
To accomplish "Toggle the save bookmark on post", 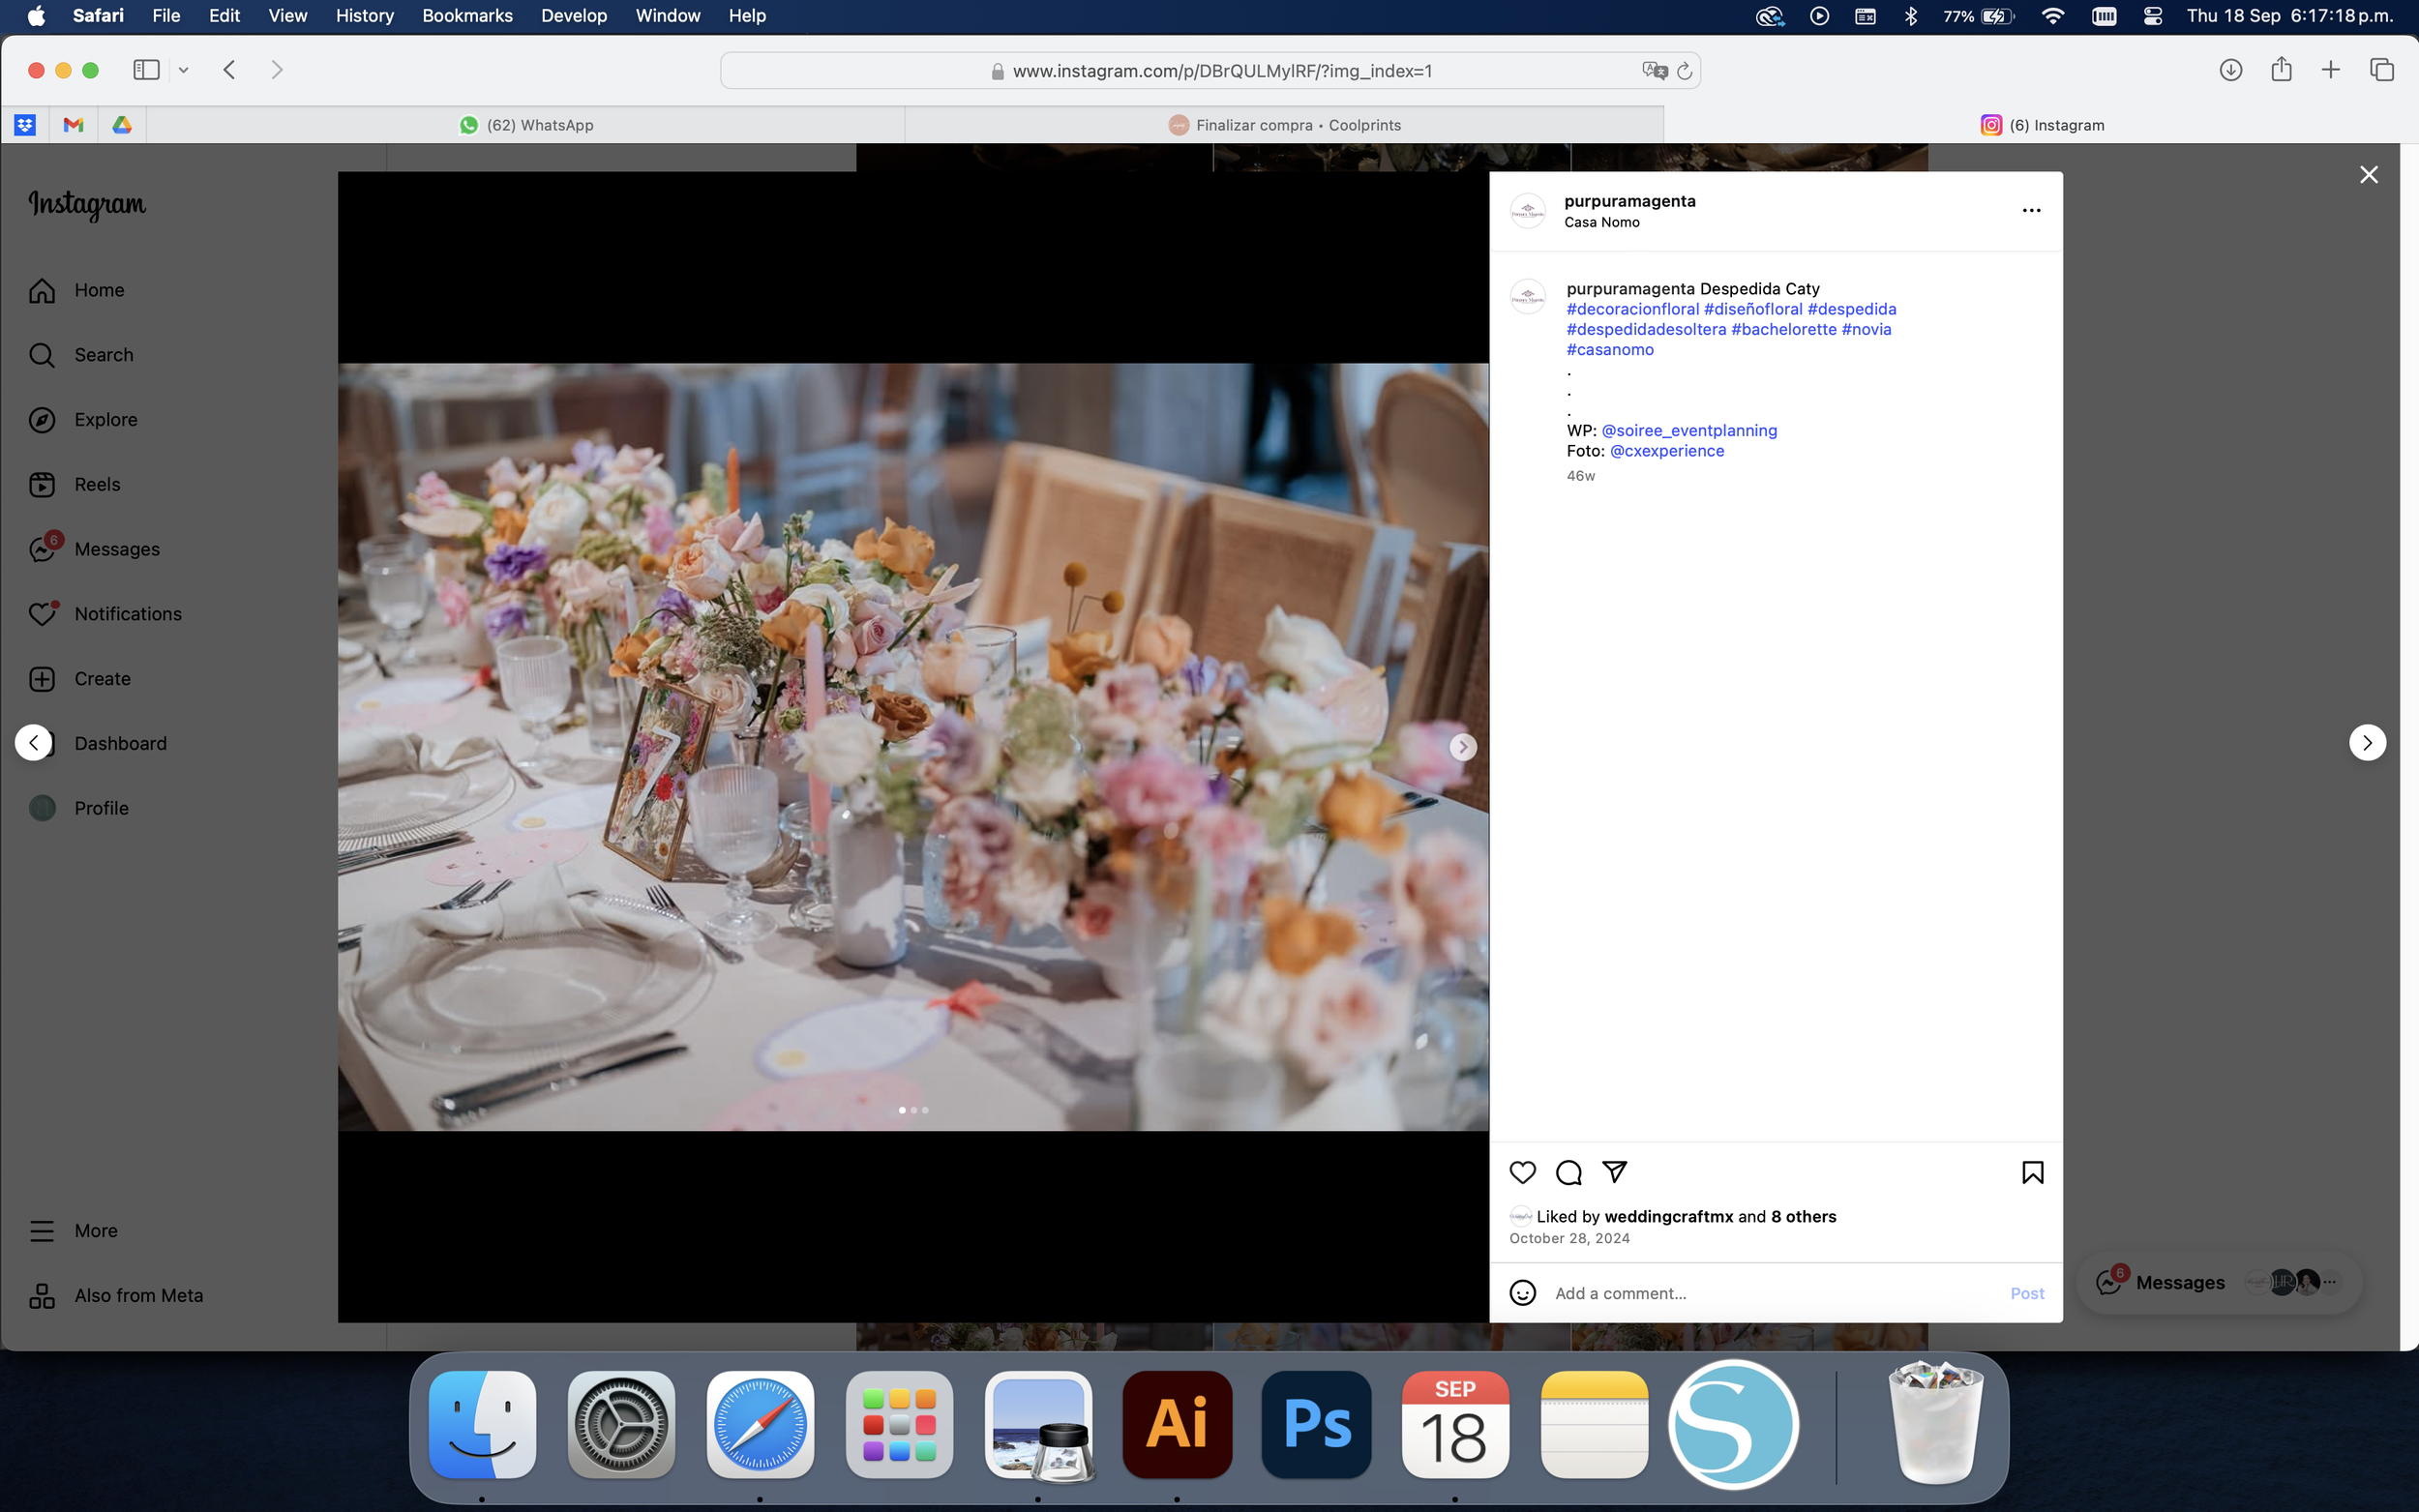I will tap(2032, 1172).
